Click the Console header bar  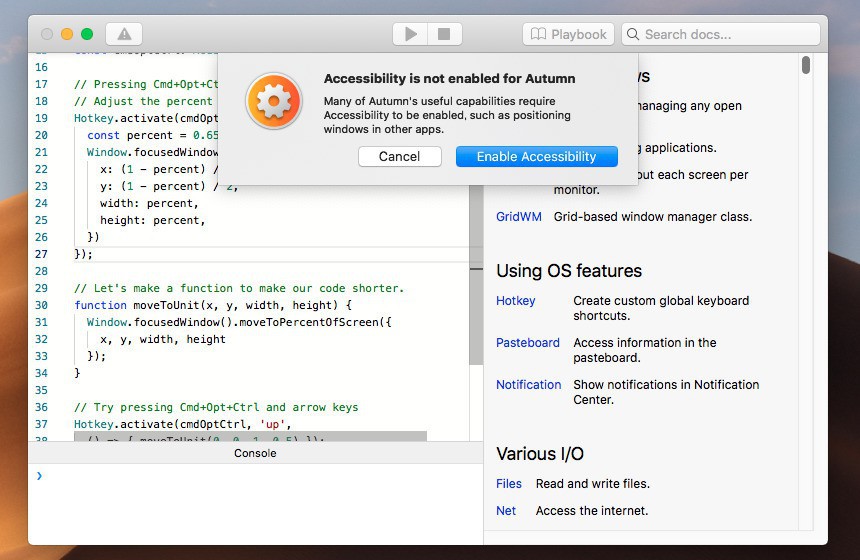pyautogui.click(x=255, y=453)
